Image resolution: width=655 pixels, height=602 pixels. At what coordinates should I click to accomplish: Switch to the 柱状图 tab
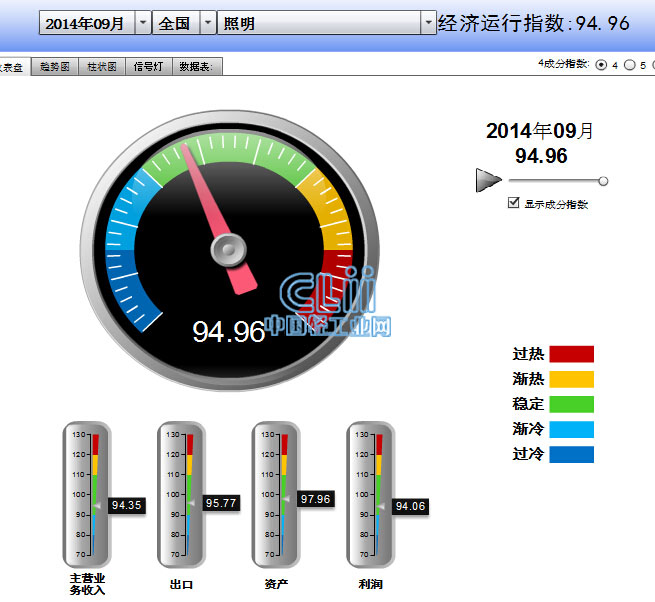(x=101, y=67)
